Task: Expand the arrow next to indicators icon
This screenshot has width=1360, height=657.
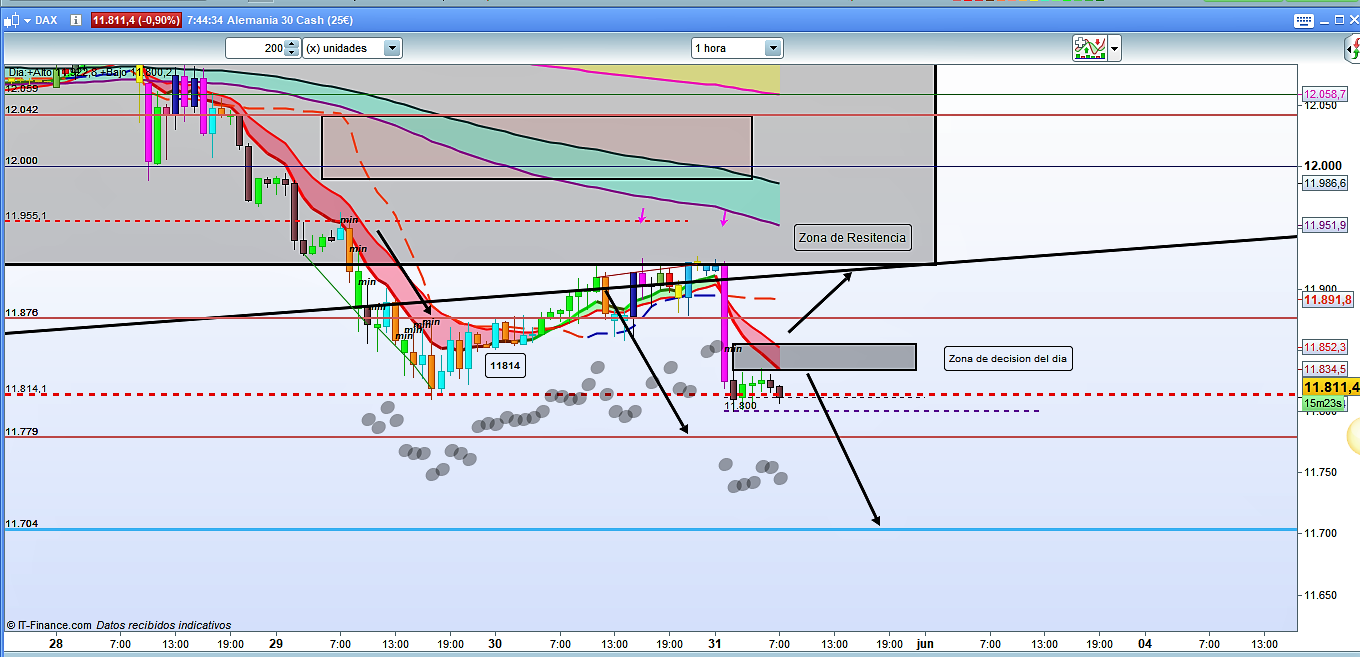Action: (1114, 47)
